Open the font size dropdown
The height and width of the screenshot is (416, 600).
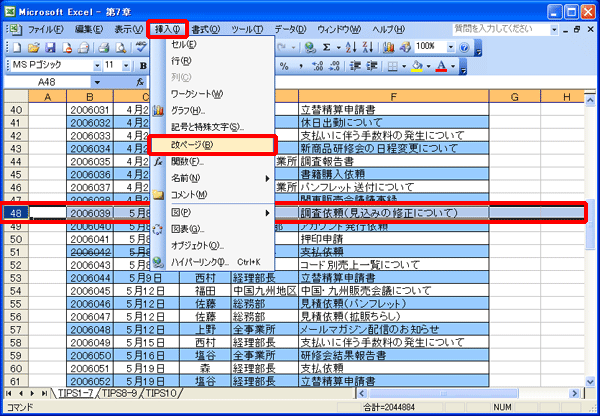126,66
